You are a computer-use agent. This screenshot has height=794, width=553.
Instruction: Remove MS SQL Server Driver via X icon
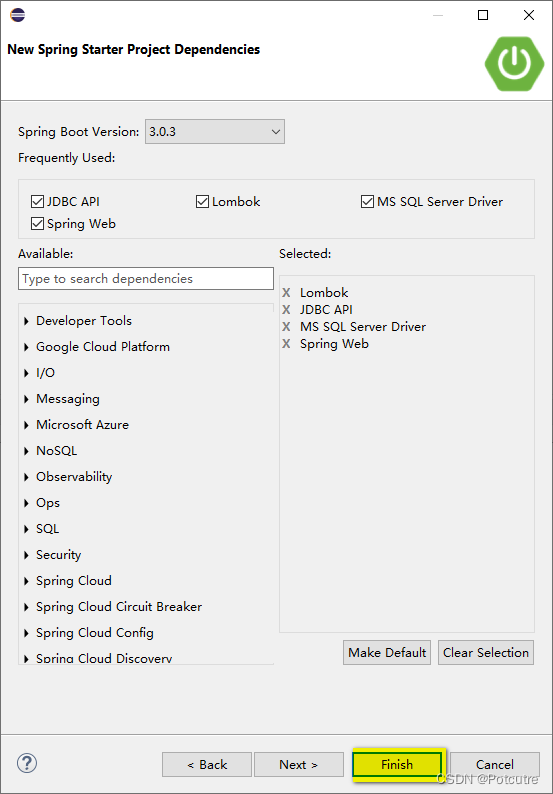point(286,327)
